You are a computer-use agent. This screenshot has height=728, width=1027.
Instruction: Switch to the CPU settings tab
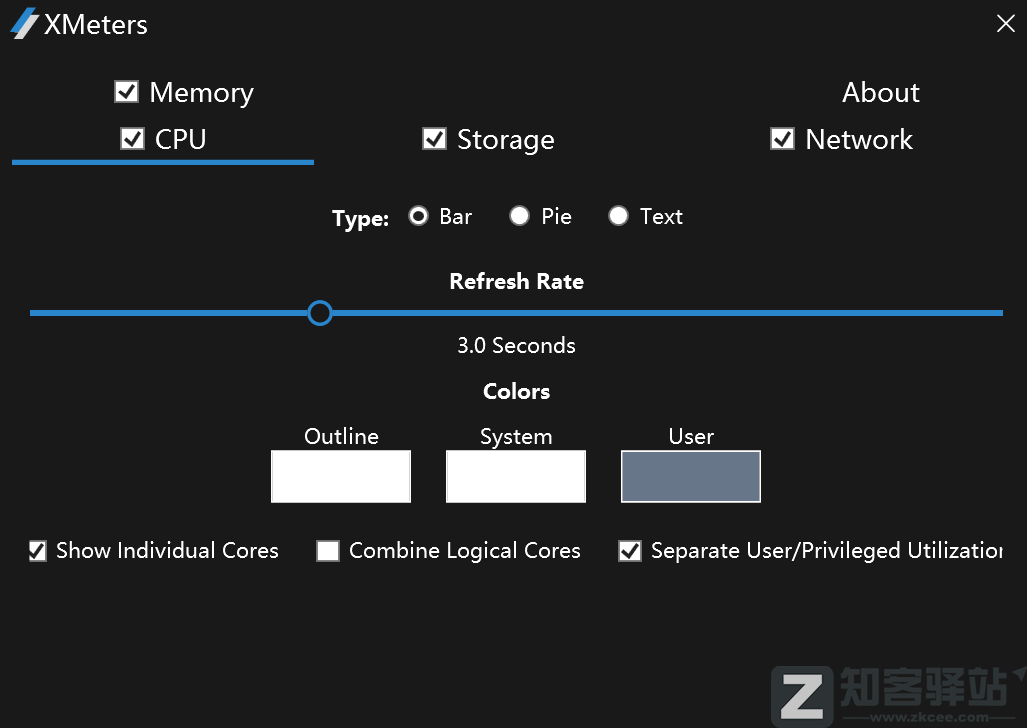point(182,139)
